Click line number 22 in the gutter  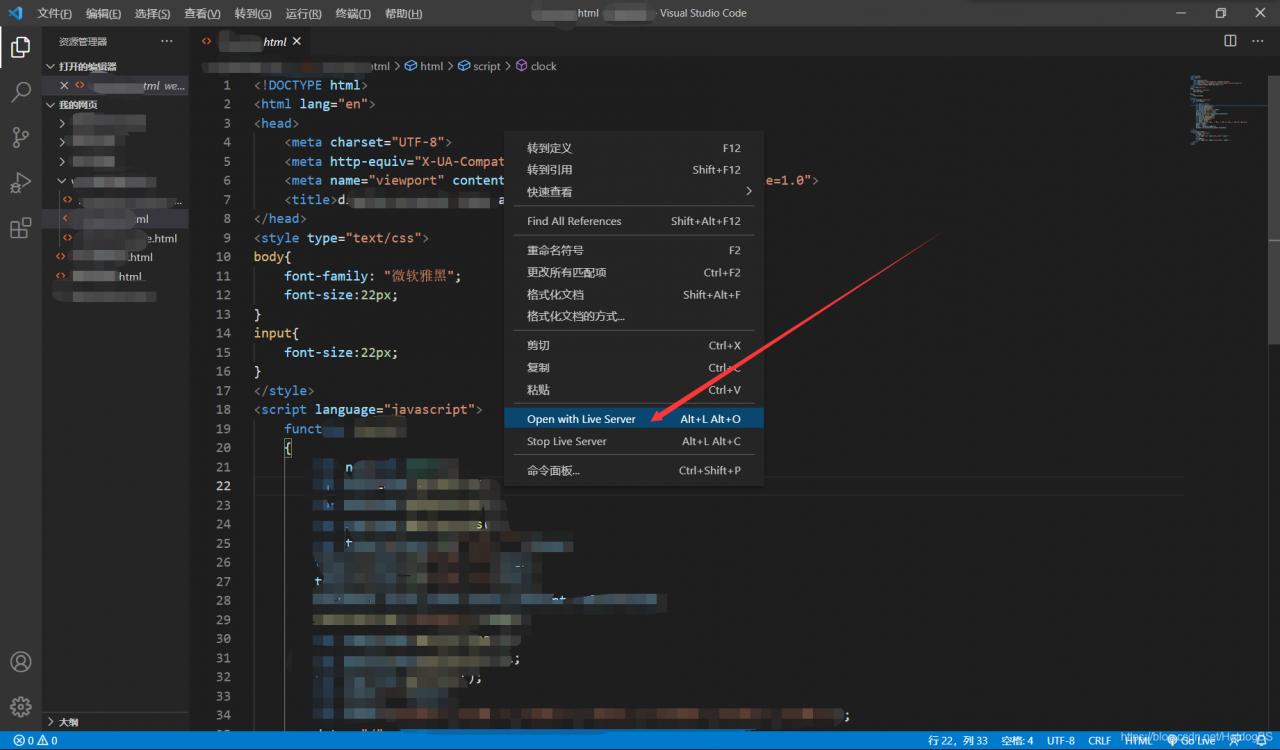tap(224, 486)
